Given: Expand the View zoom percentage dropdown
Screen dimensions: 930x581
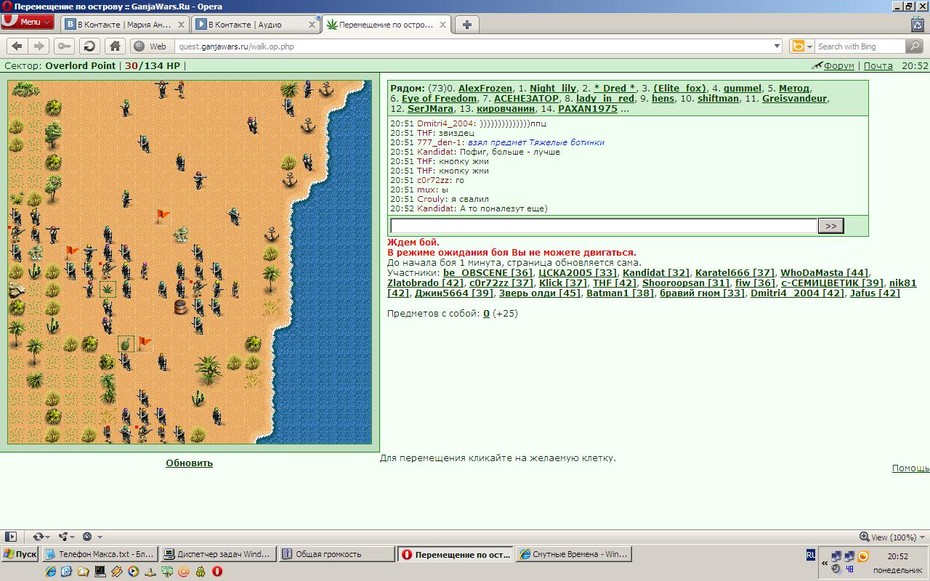Looking at the screenshot, I should tap(892, 537).
